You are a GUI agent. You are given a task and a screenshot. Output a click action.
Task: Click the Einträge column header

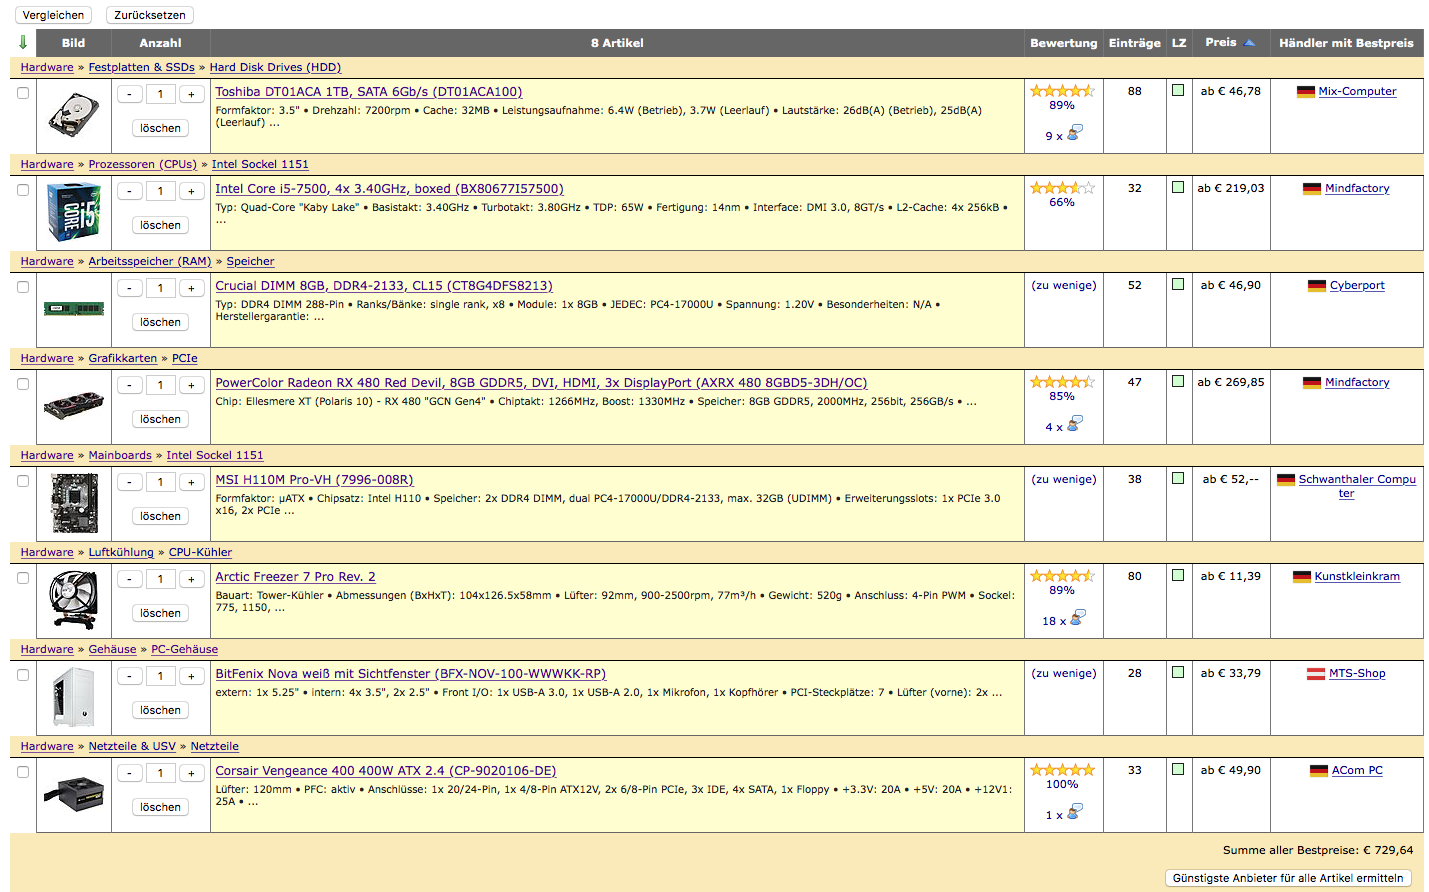1135,43
